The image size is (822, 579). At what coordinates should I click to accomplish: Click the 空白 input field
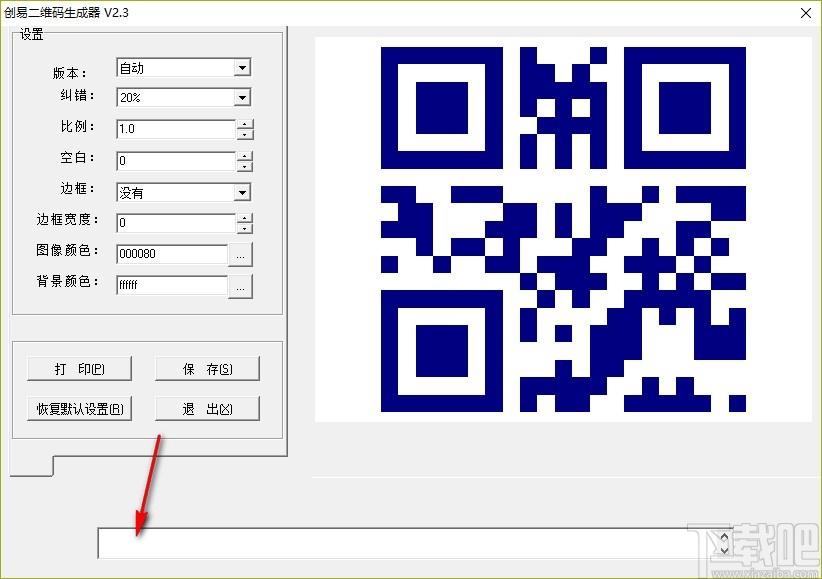coord(176,161)
